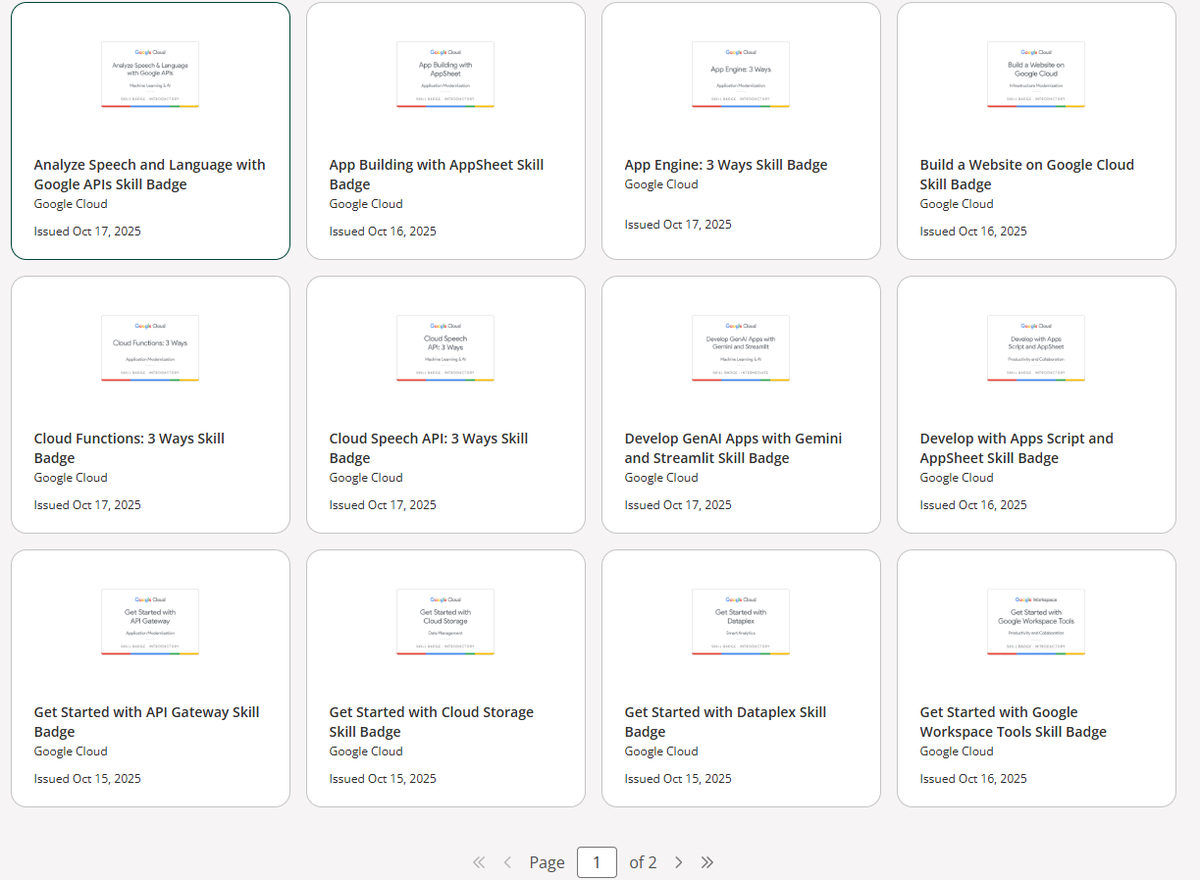
Task: Click the 'of 2' page count text
Action: tap(643, 862)
